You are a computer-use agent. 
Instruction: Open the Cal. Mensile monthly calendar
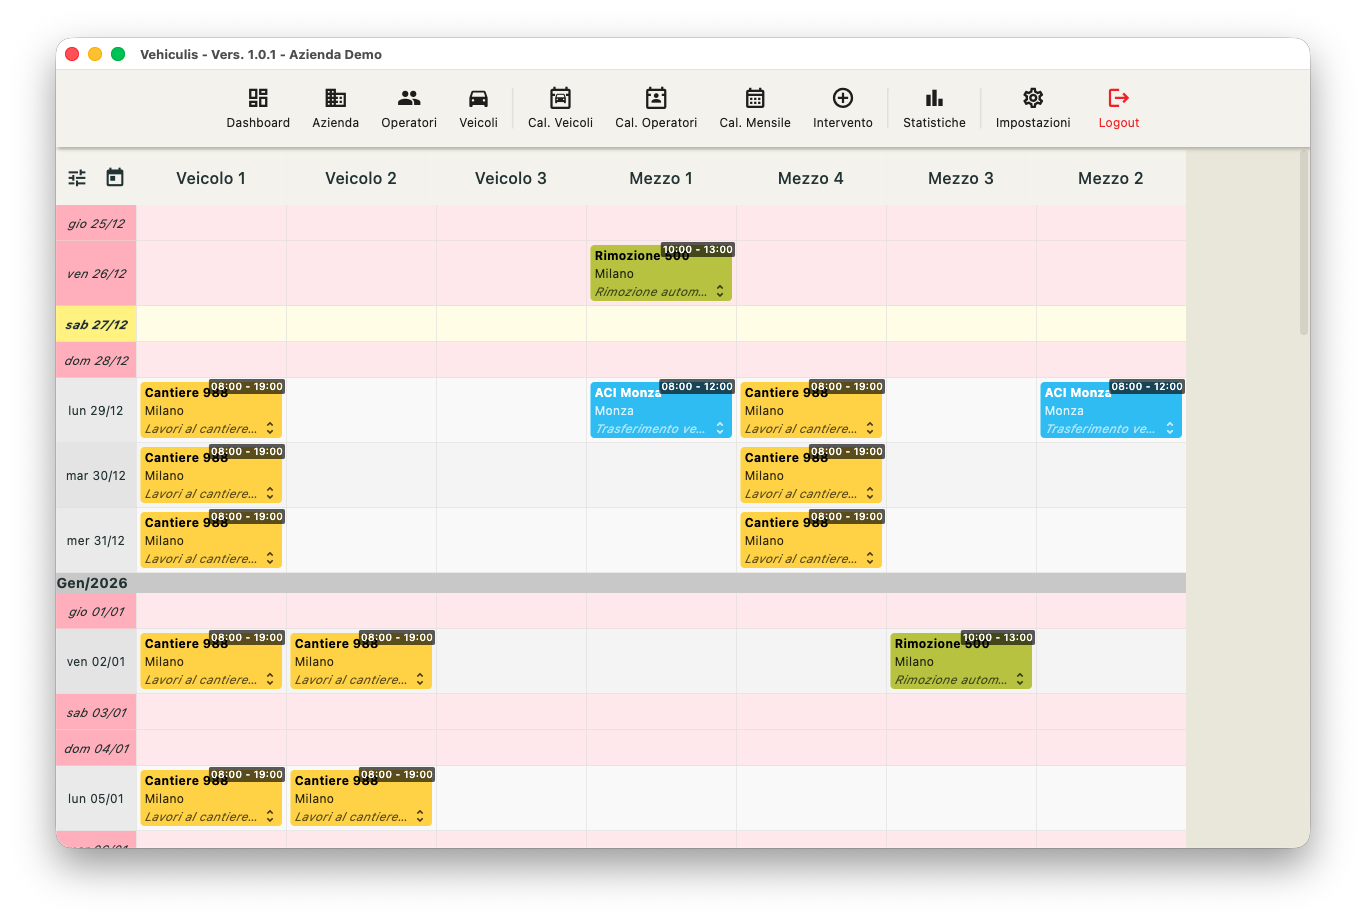pos(754,108)
